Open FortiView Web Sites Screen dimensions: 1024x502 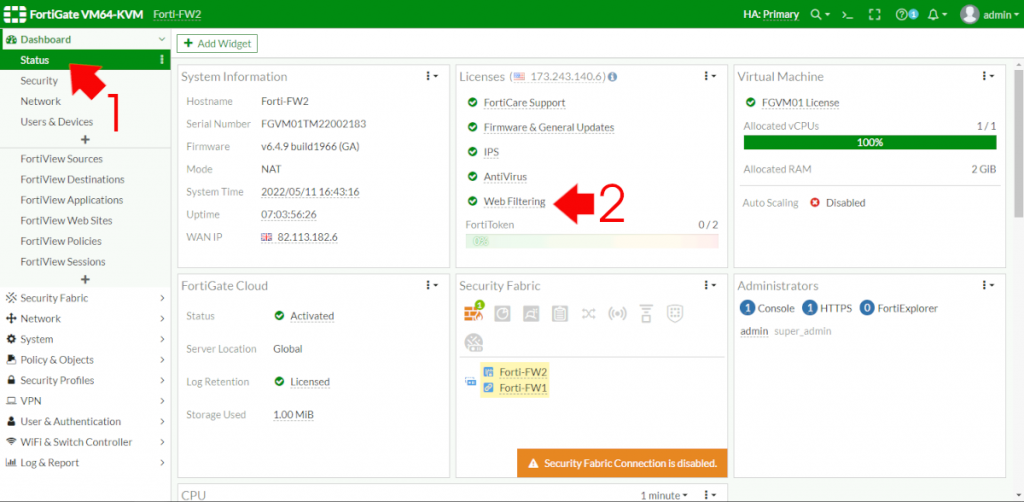pos(67,221)
